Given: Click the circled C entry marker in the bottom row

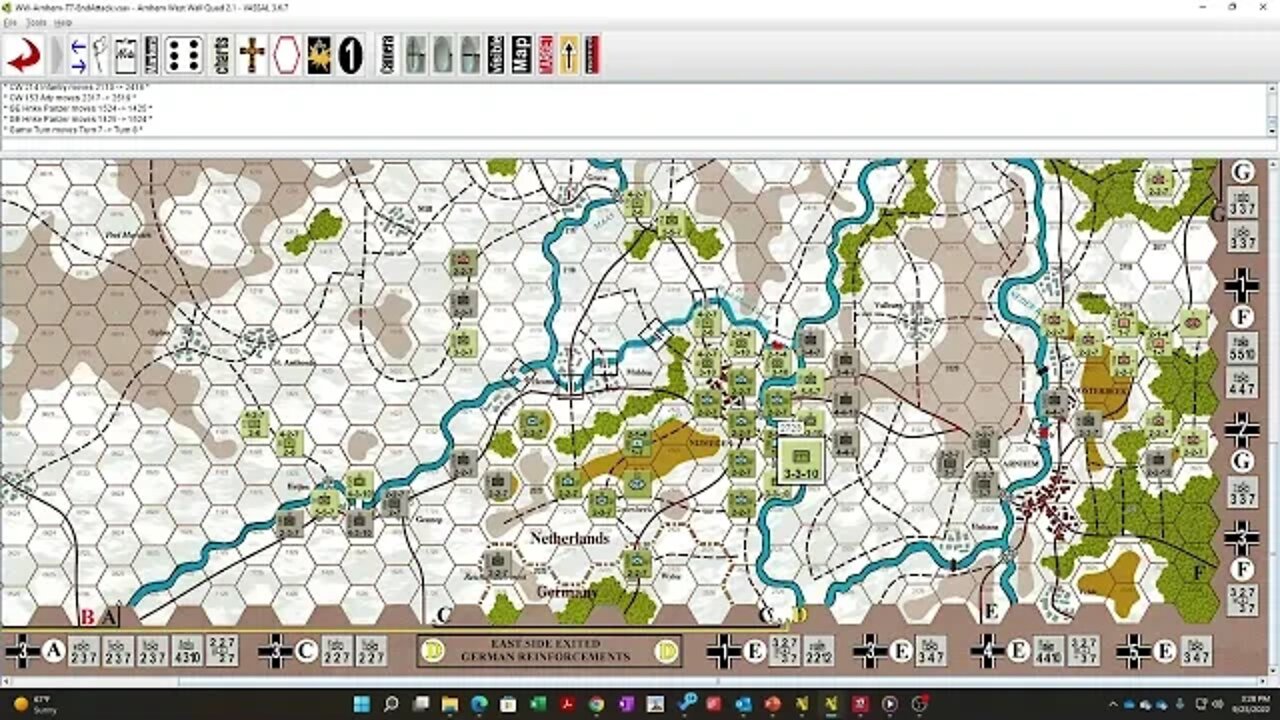Looking at the screenshot, I should [x=306, y=651].
